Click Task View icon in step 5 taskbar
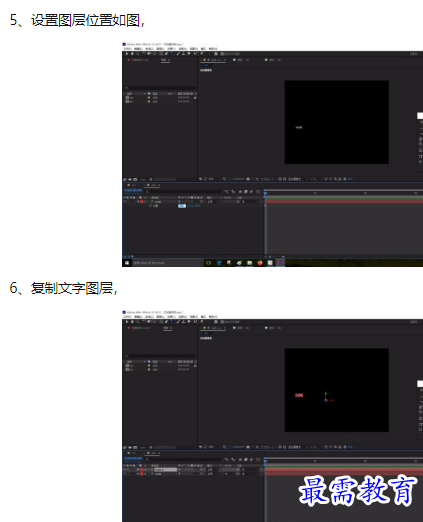The height and width of the screenshot is (522, 423). [x=208, y=263]
